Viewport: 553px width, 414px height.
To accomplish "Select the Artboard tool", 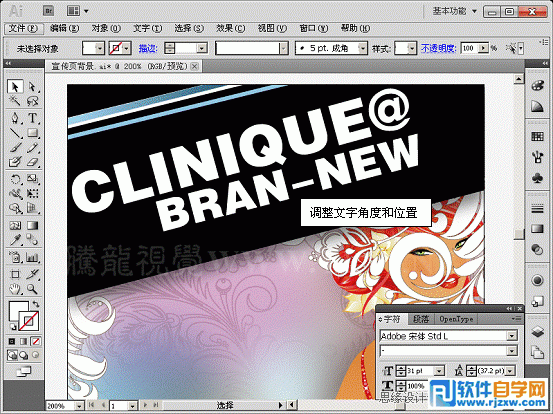I will (x=15, y=274).
